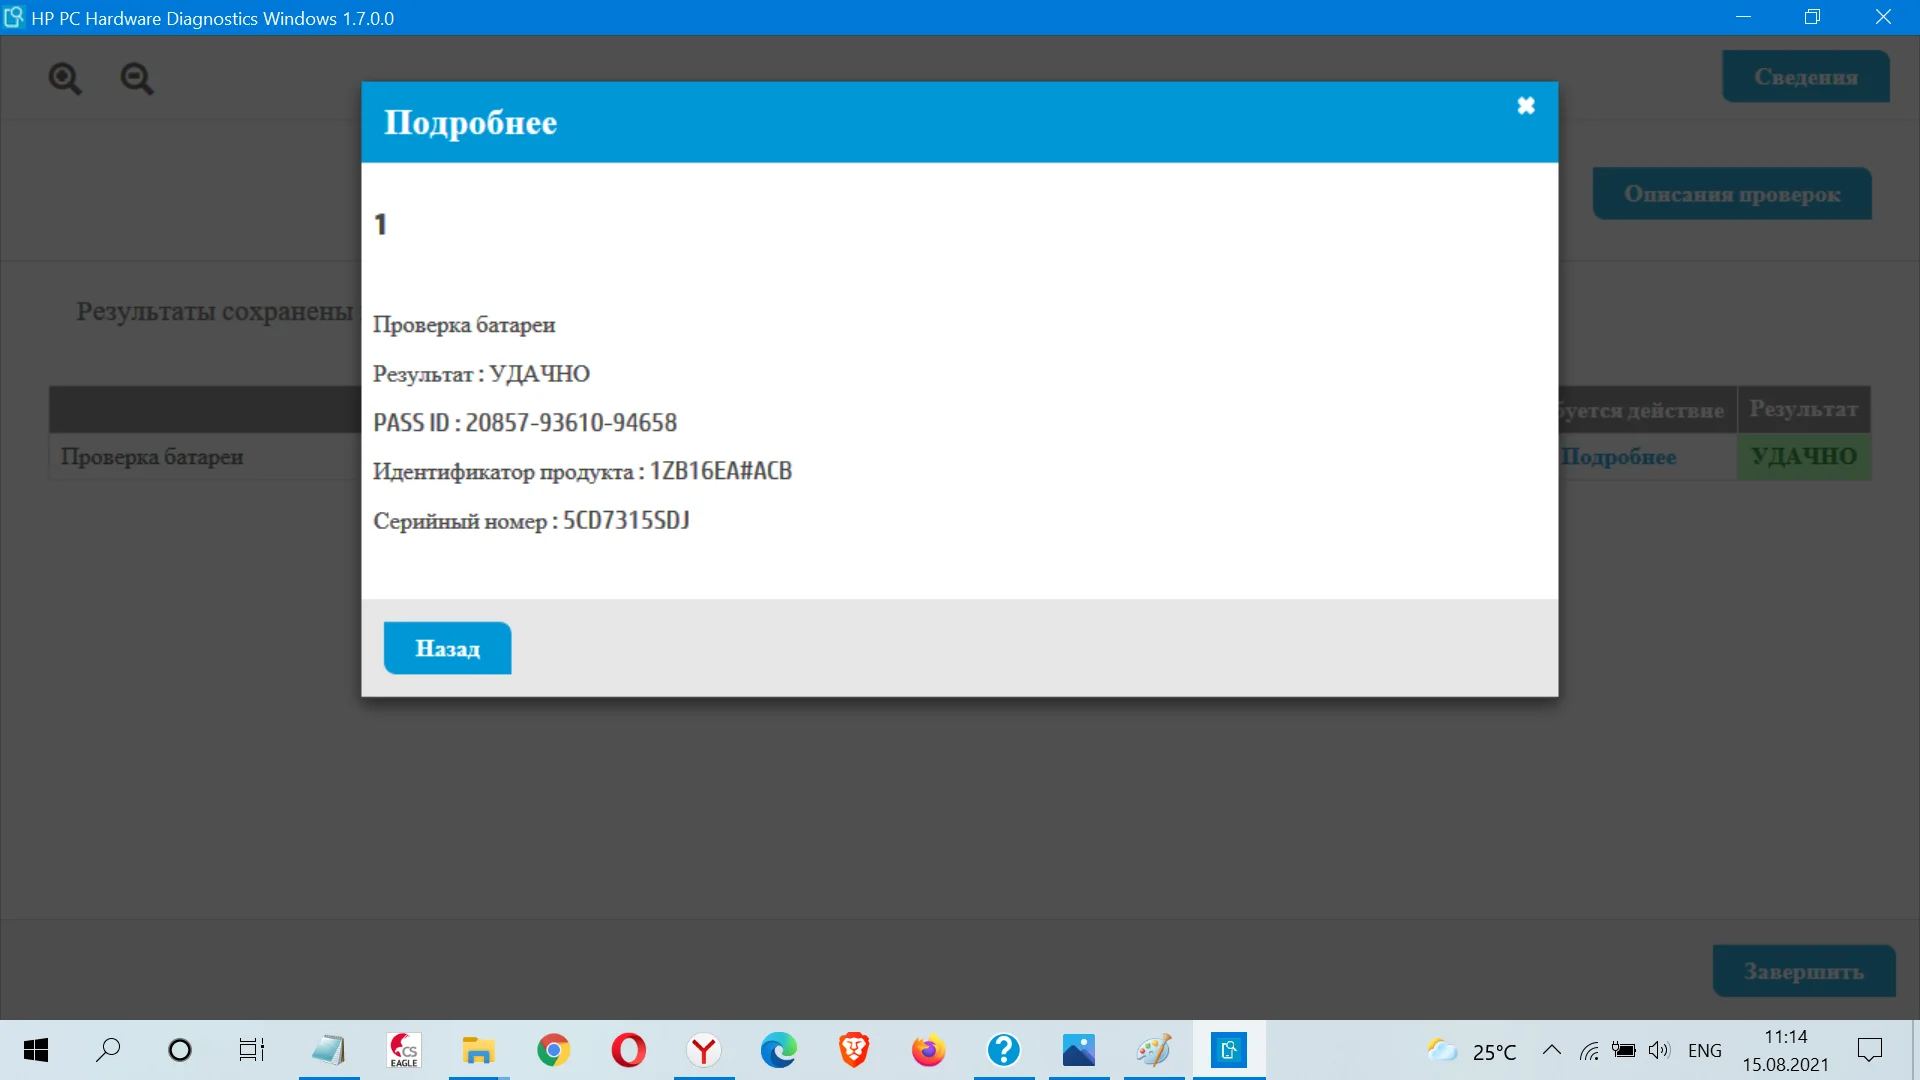Open Opera browser from taskbar
This screenshot has height=1080, width=1920.
628,1050
